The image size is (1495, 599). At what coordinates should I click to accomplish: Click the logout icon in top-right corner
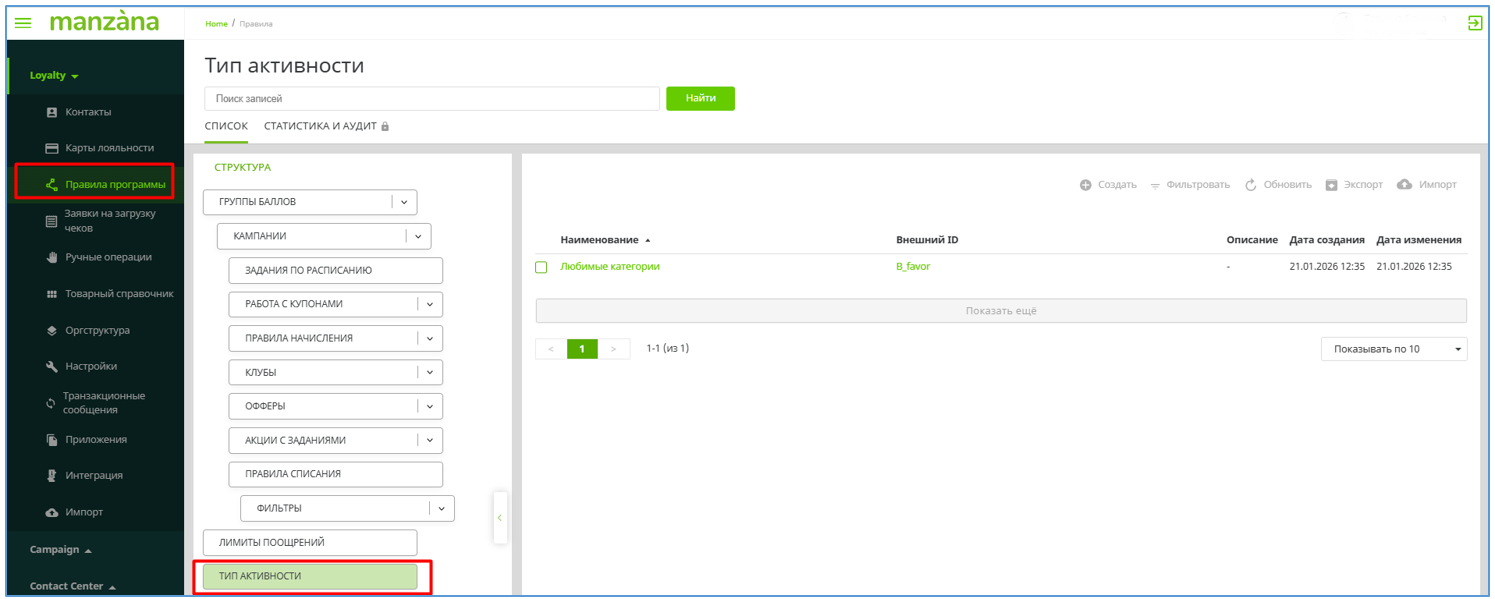[1474, 23]
